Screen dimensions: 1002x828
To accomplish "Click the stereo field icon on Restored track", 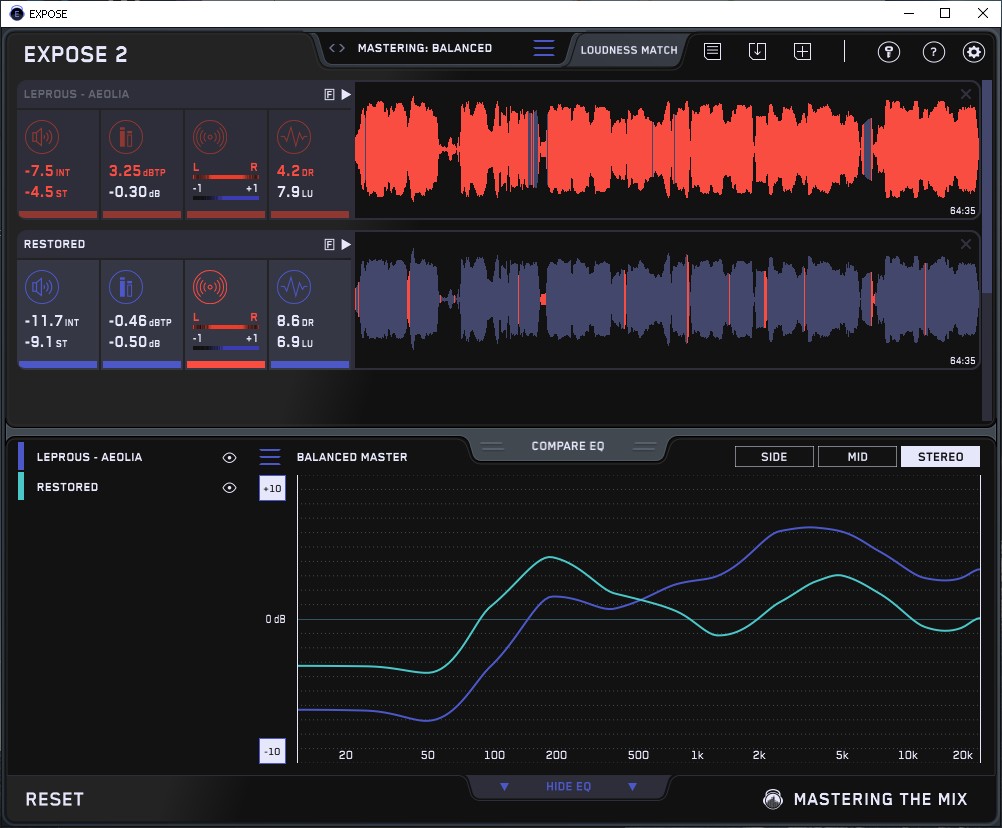I will click(210, 288).
